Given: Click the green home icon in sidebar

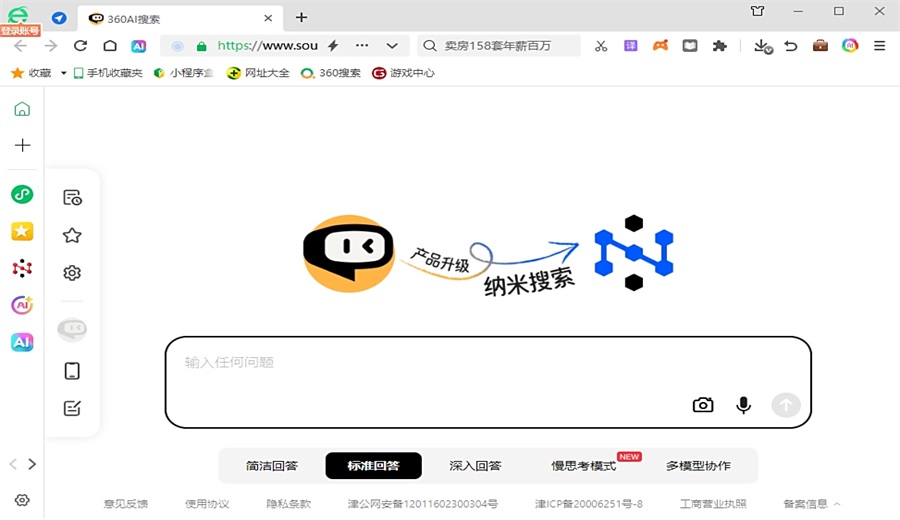Looking at the screenshot, I should 22,109.
